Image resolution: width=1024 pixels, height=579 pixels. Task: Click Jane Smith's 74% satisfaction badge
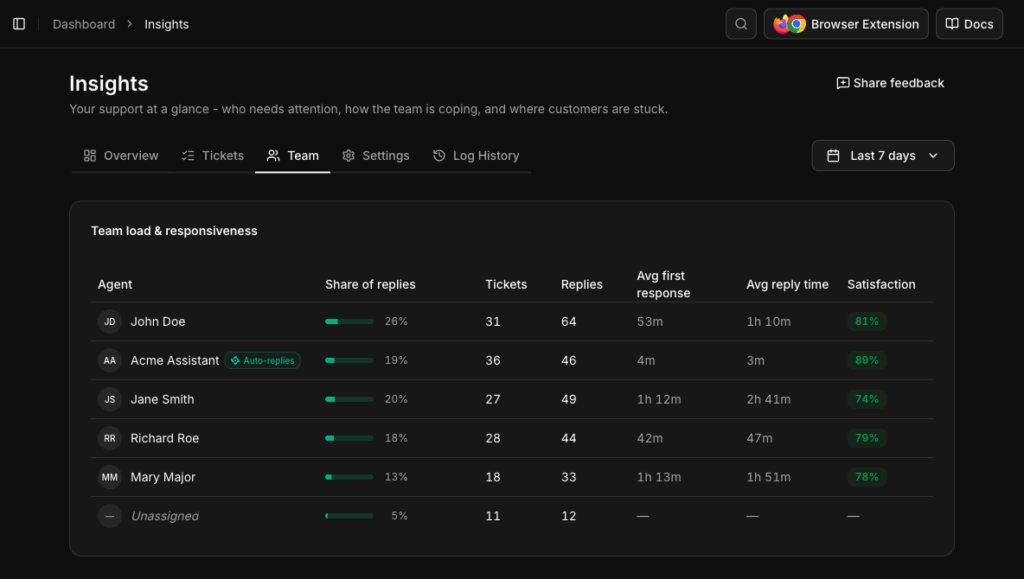[867, 399]
